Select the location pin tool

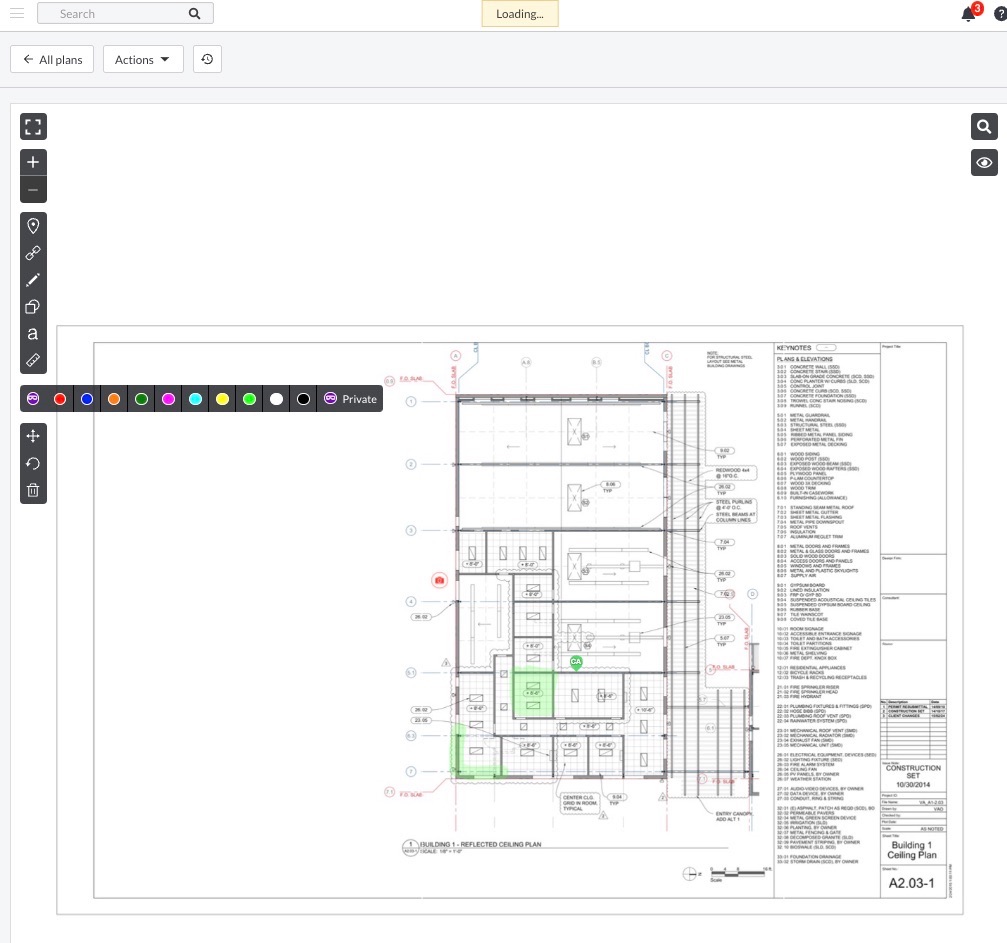[x=33, y=225]
